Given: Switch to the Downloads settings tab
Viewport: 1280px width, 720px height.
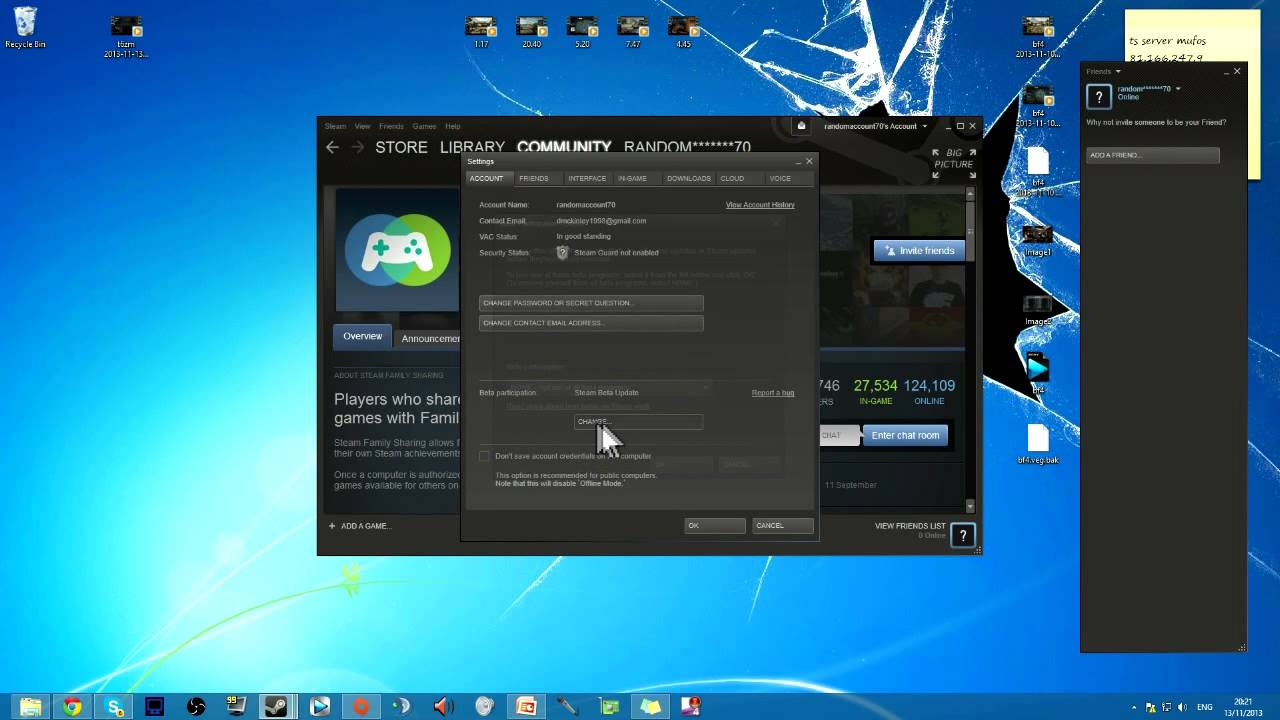Looking at the screenshot, I should [x=689, y=178].
